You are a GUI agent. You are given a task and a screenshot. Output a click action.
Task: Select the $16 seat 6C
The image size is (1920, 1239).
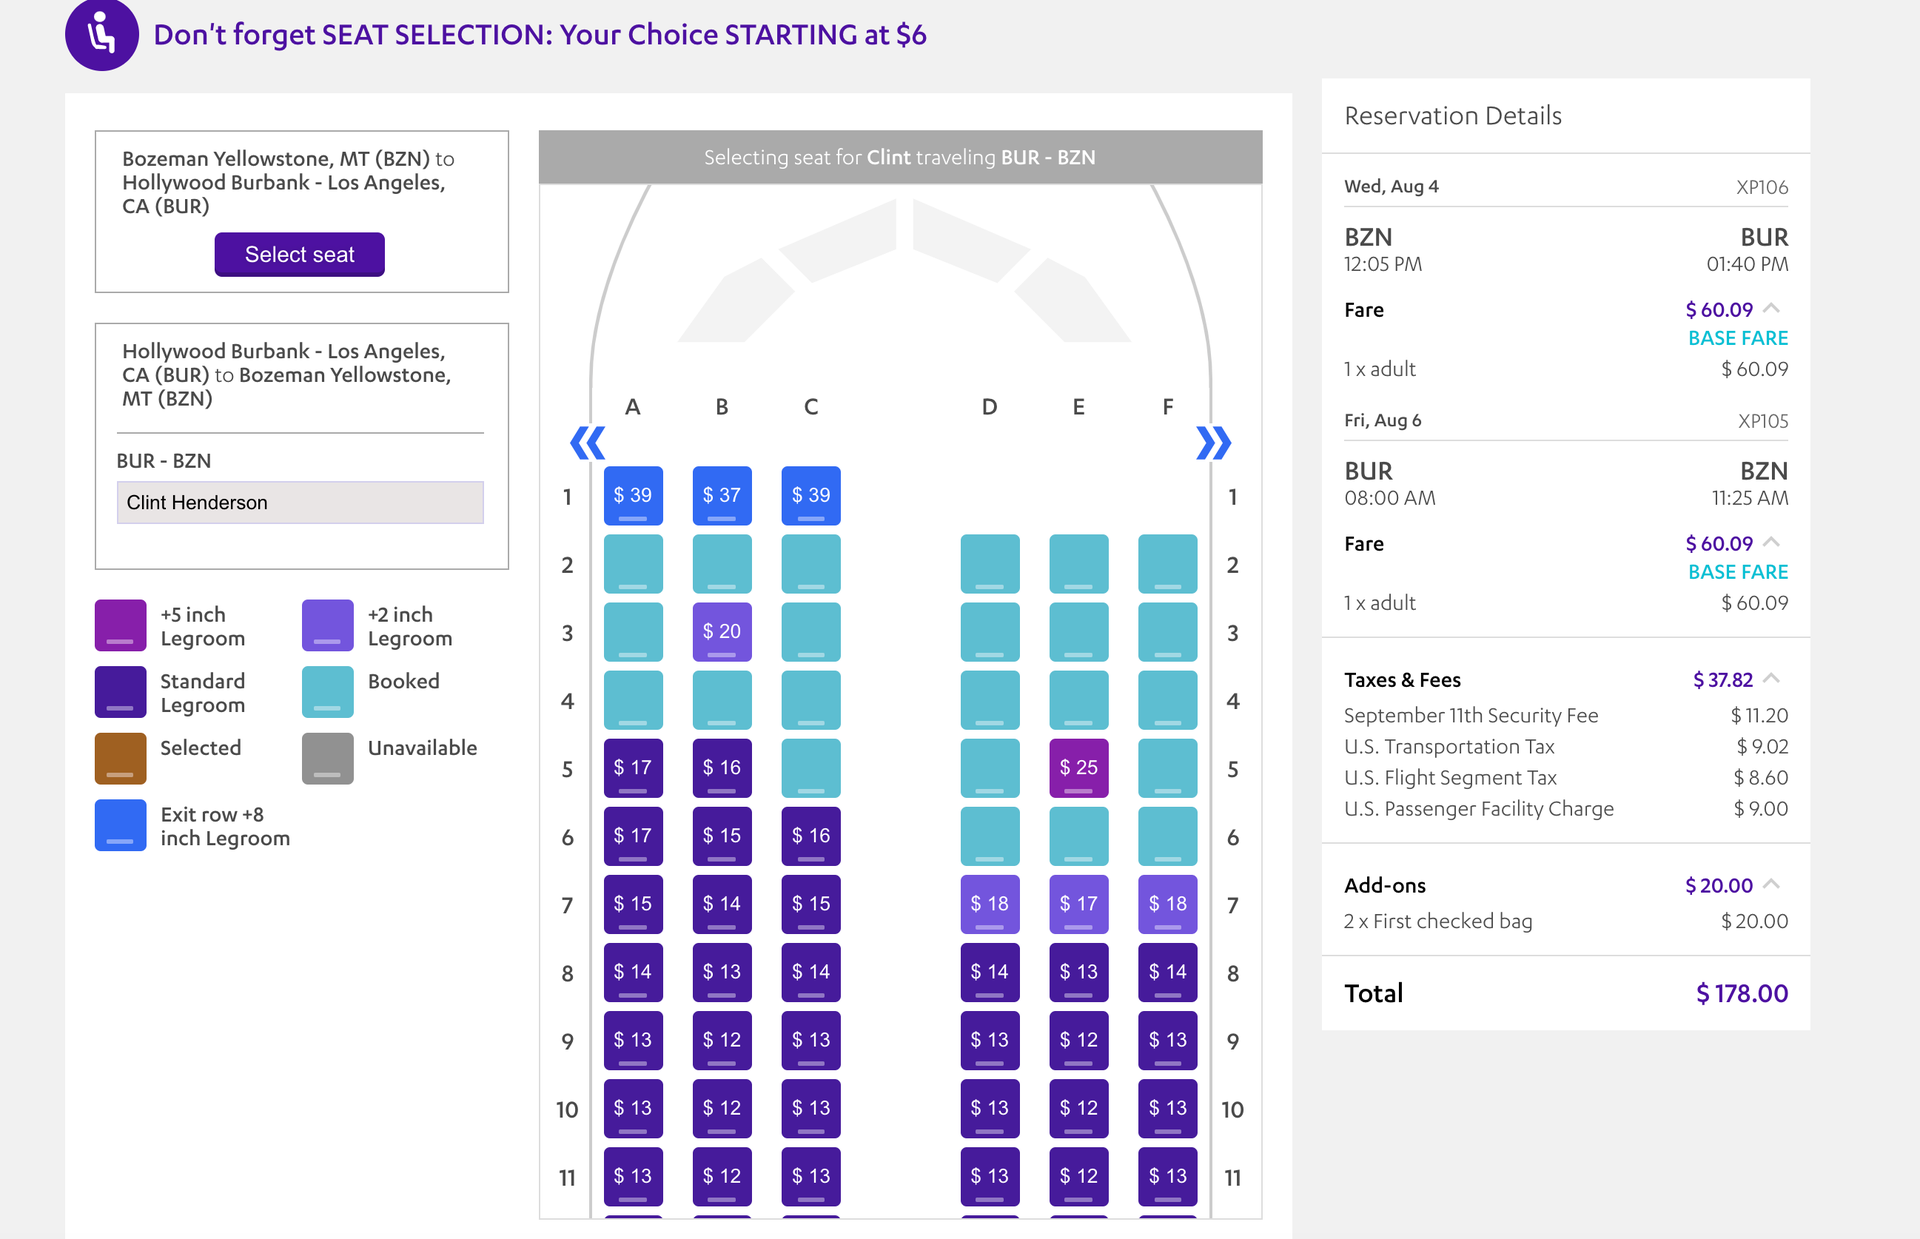(810, 836)
